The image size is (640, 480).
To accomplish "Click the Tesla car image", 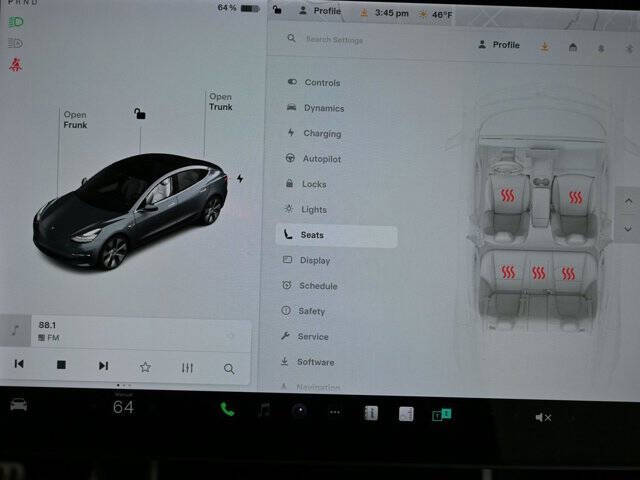I will (x=130, y=211).
